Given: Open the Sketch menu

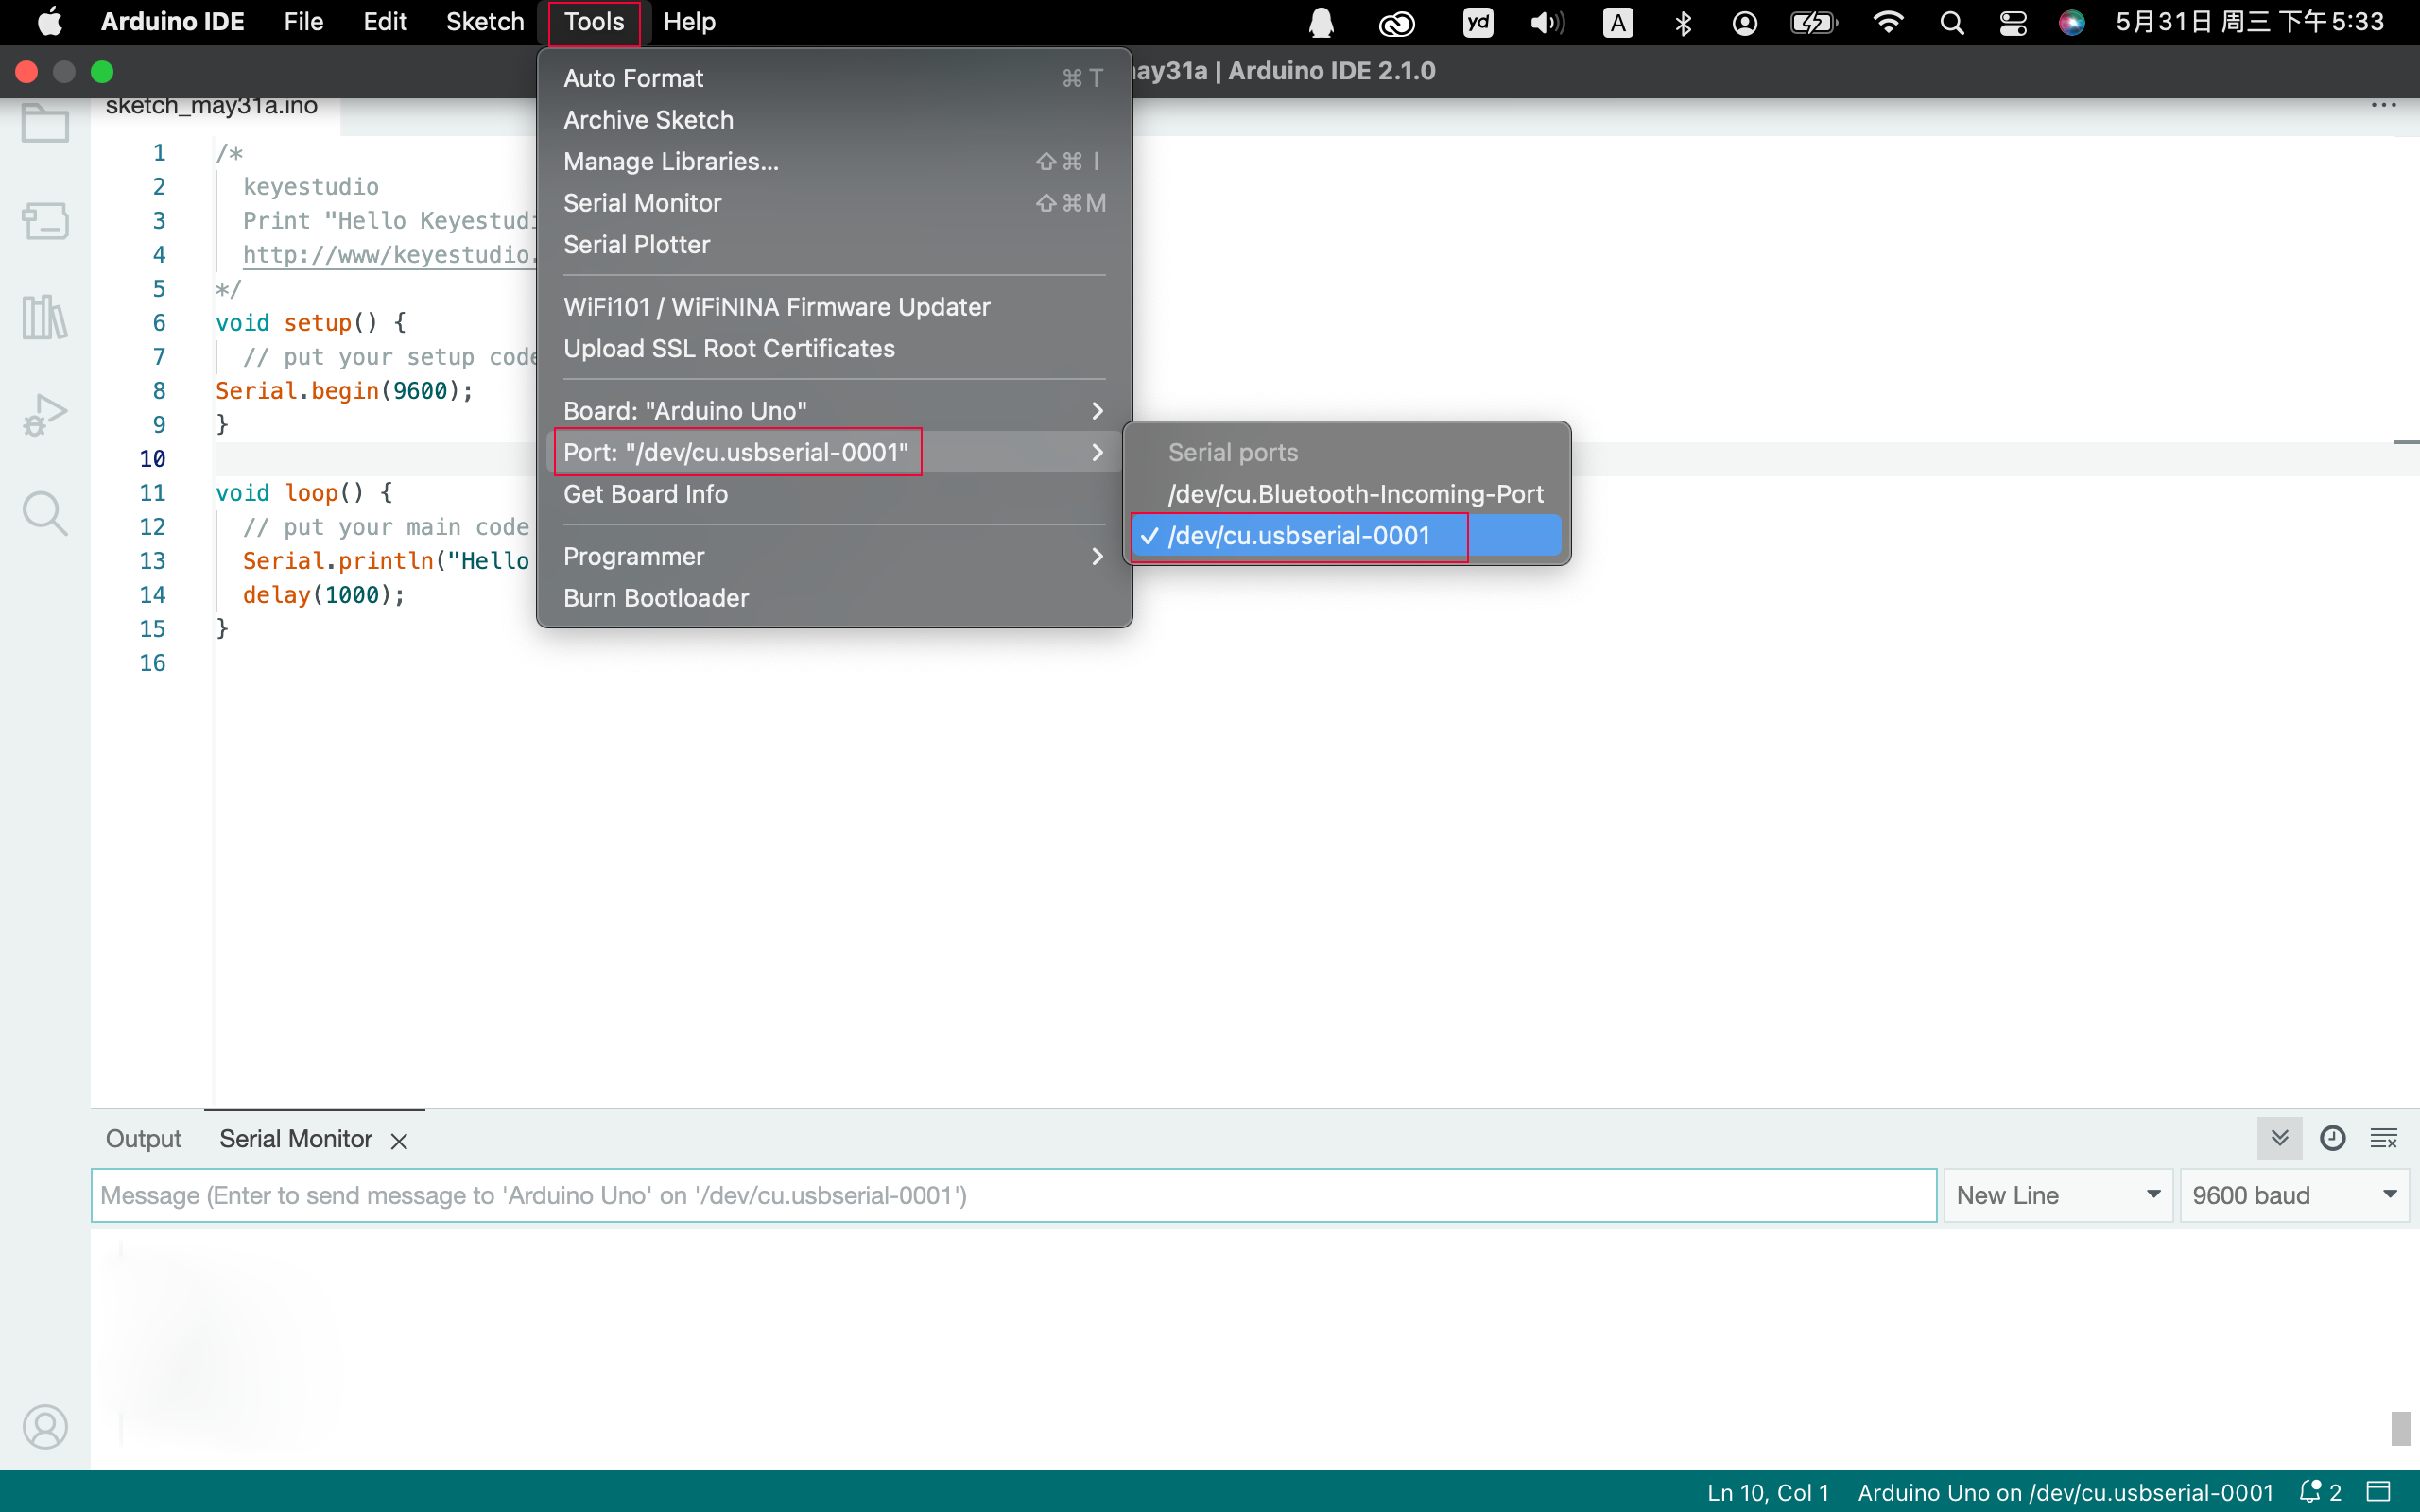Looking at the screenshot, I should click(485, 22).
